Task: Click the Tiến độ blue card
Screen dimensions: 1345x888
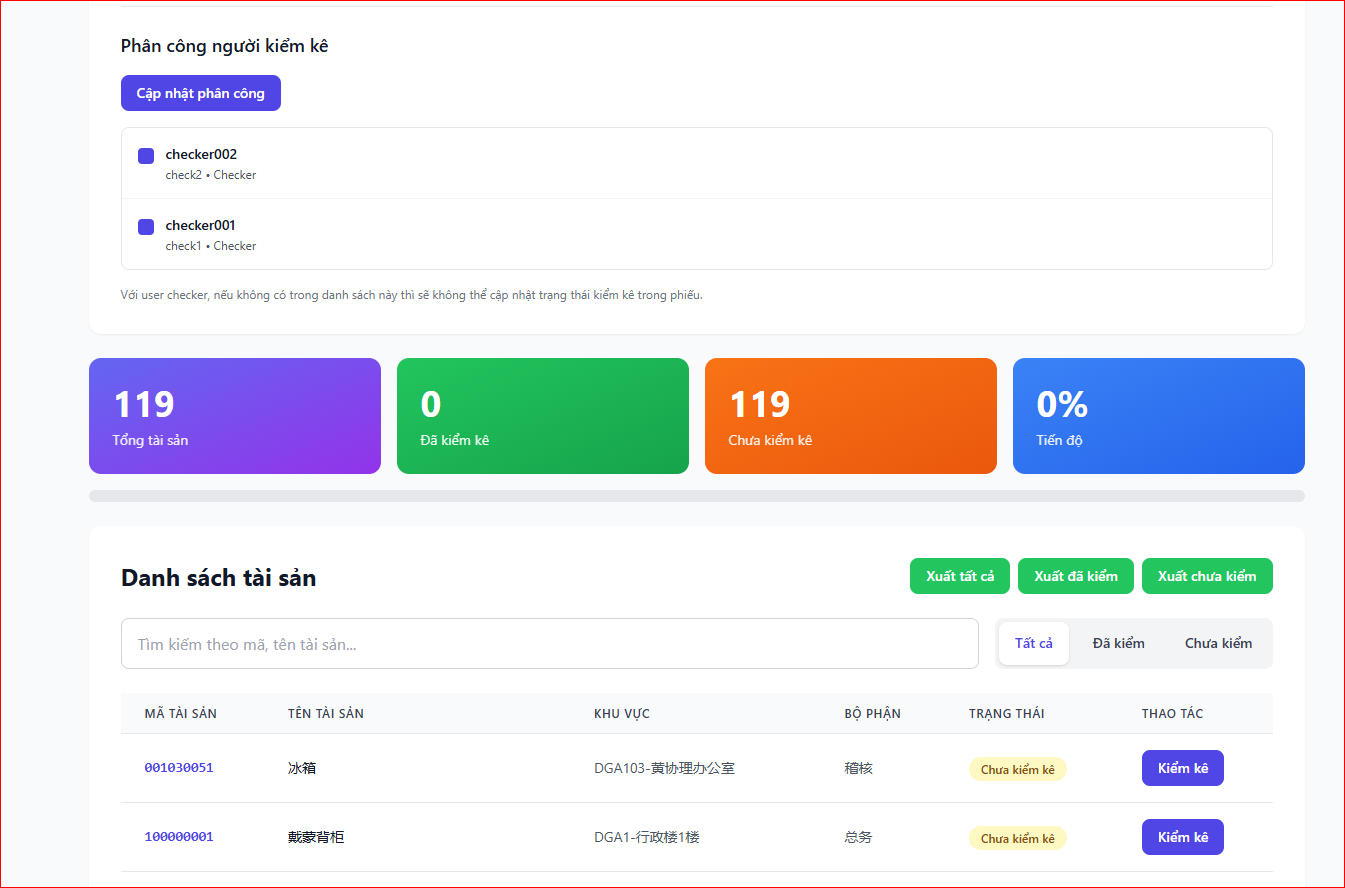Action: pyautogui.click(x=1158, y=416)
